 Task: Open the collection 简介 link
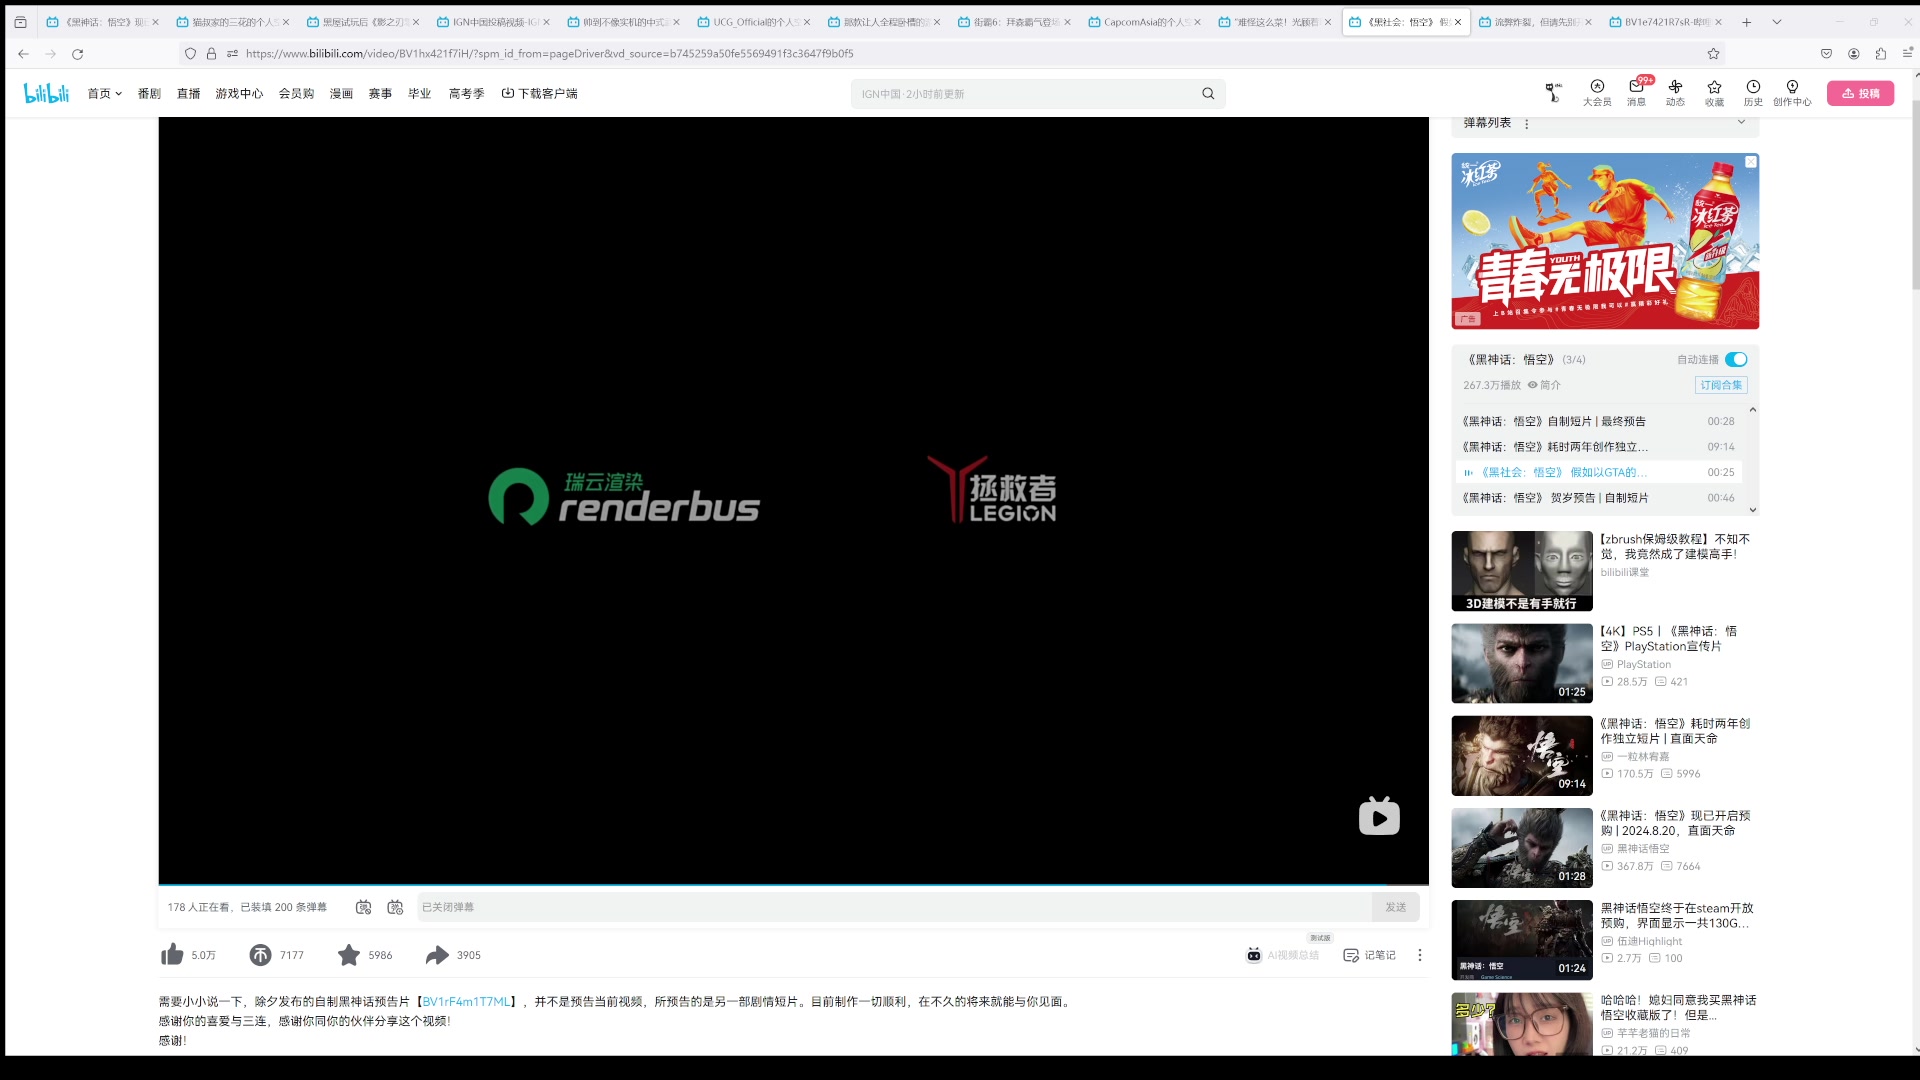pyautogui.click(x=1544, y=385)
